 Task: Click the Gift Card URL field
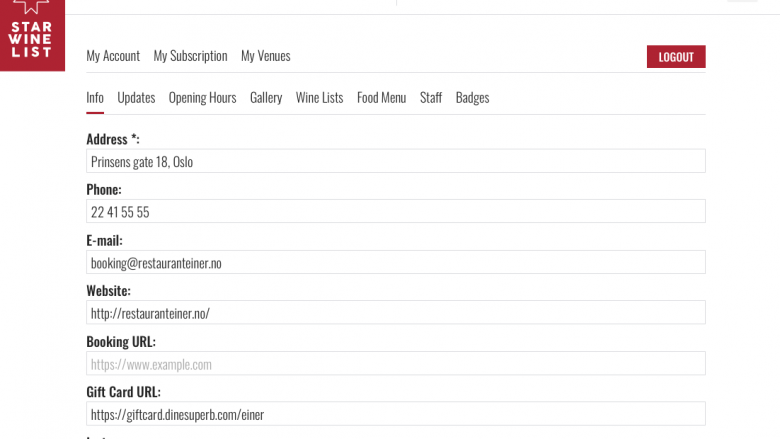[x=395, y=414]
